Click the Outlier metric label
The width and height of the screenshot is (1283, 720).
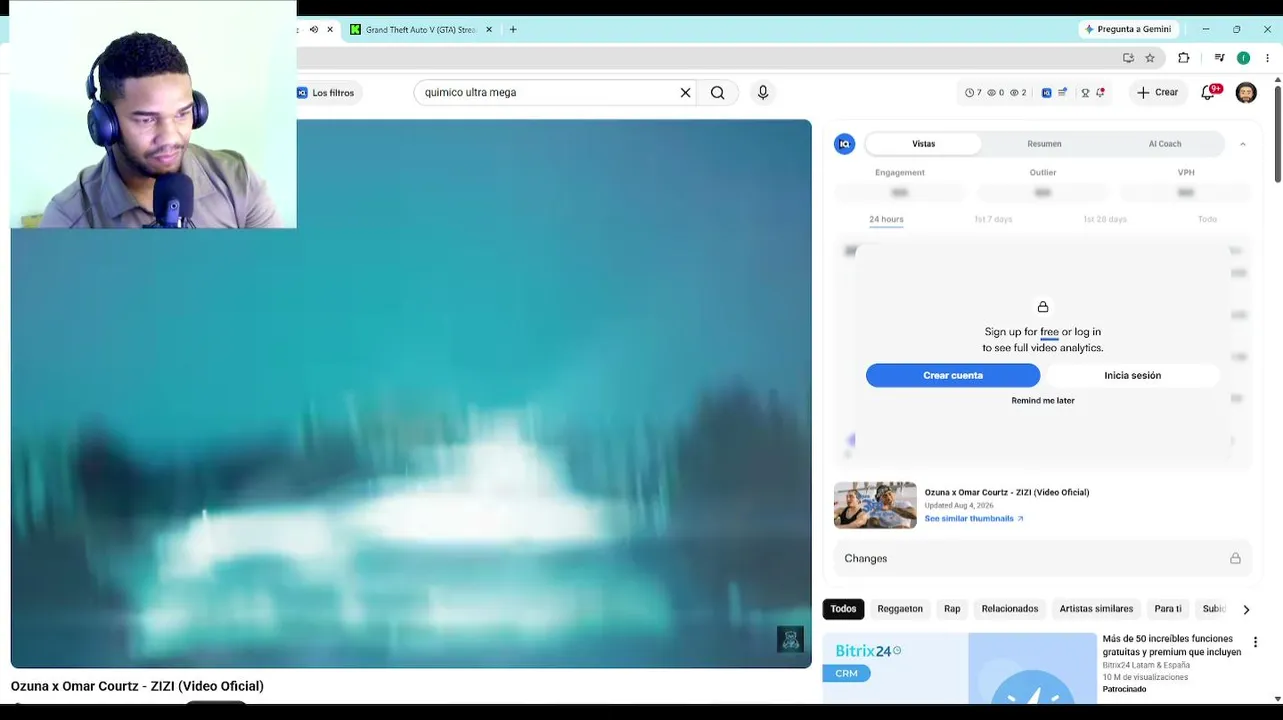1043,173
